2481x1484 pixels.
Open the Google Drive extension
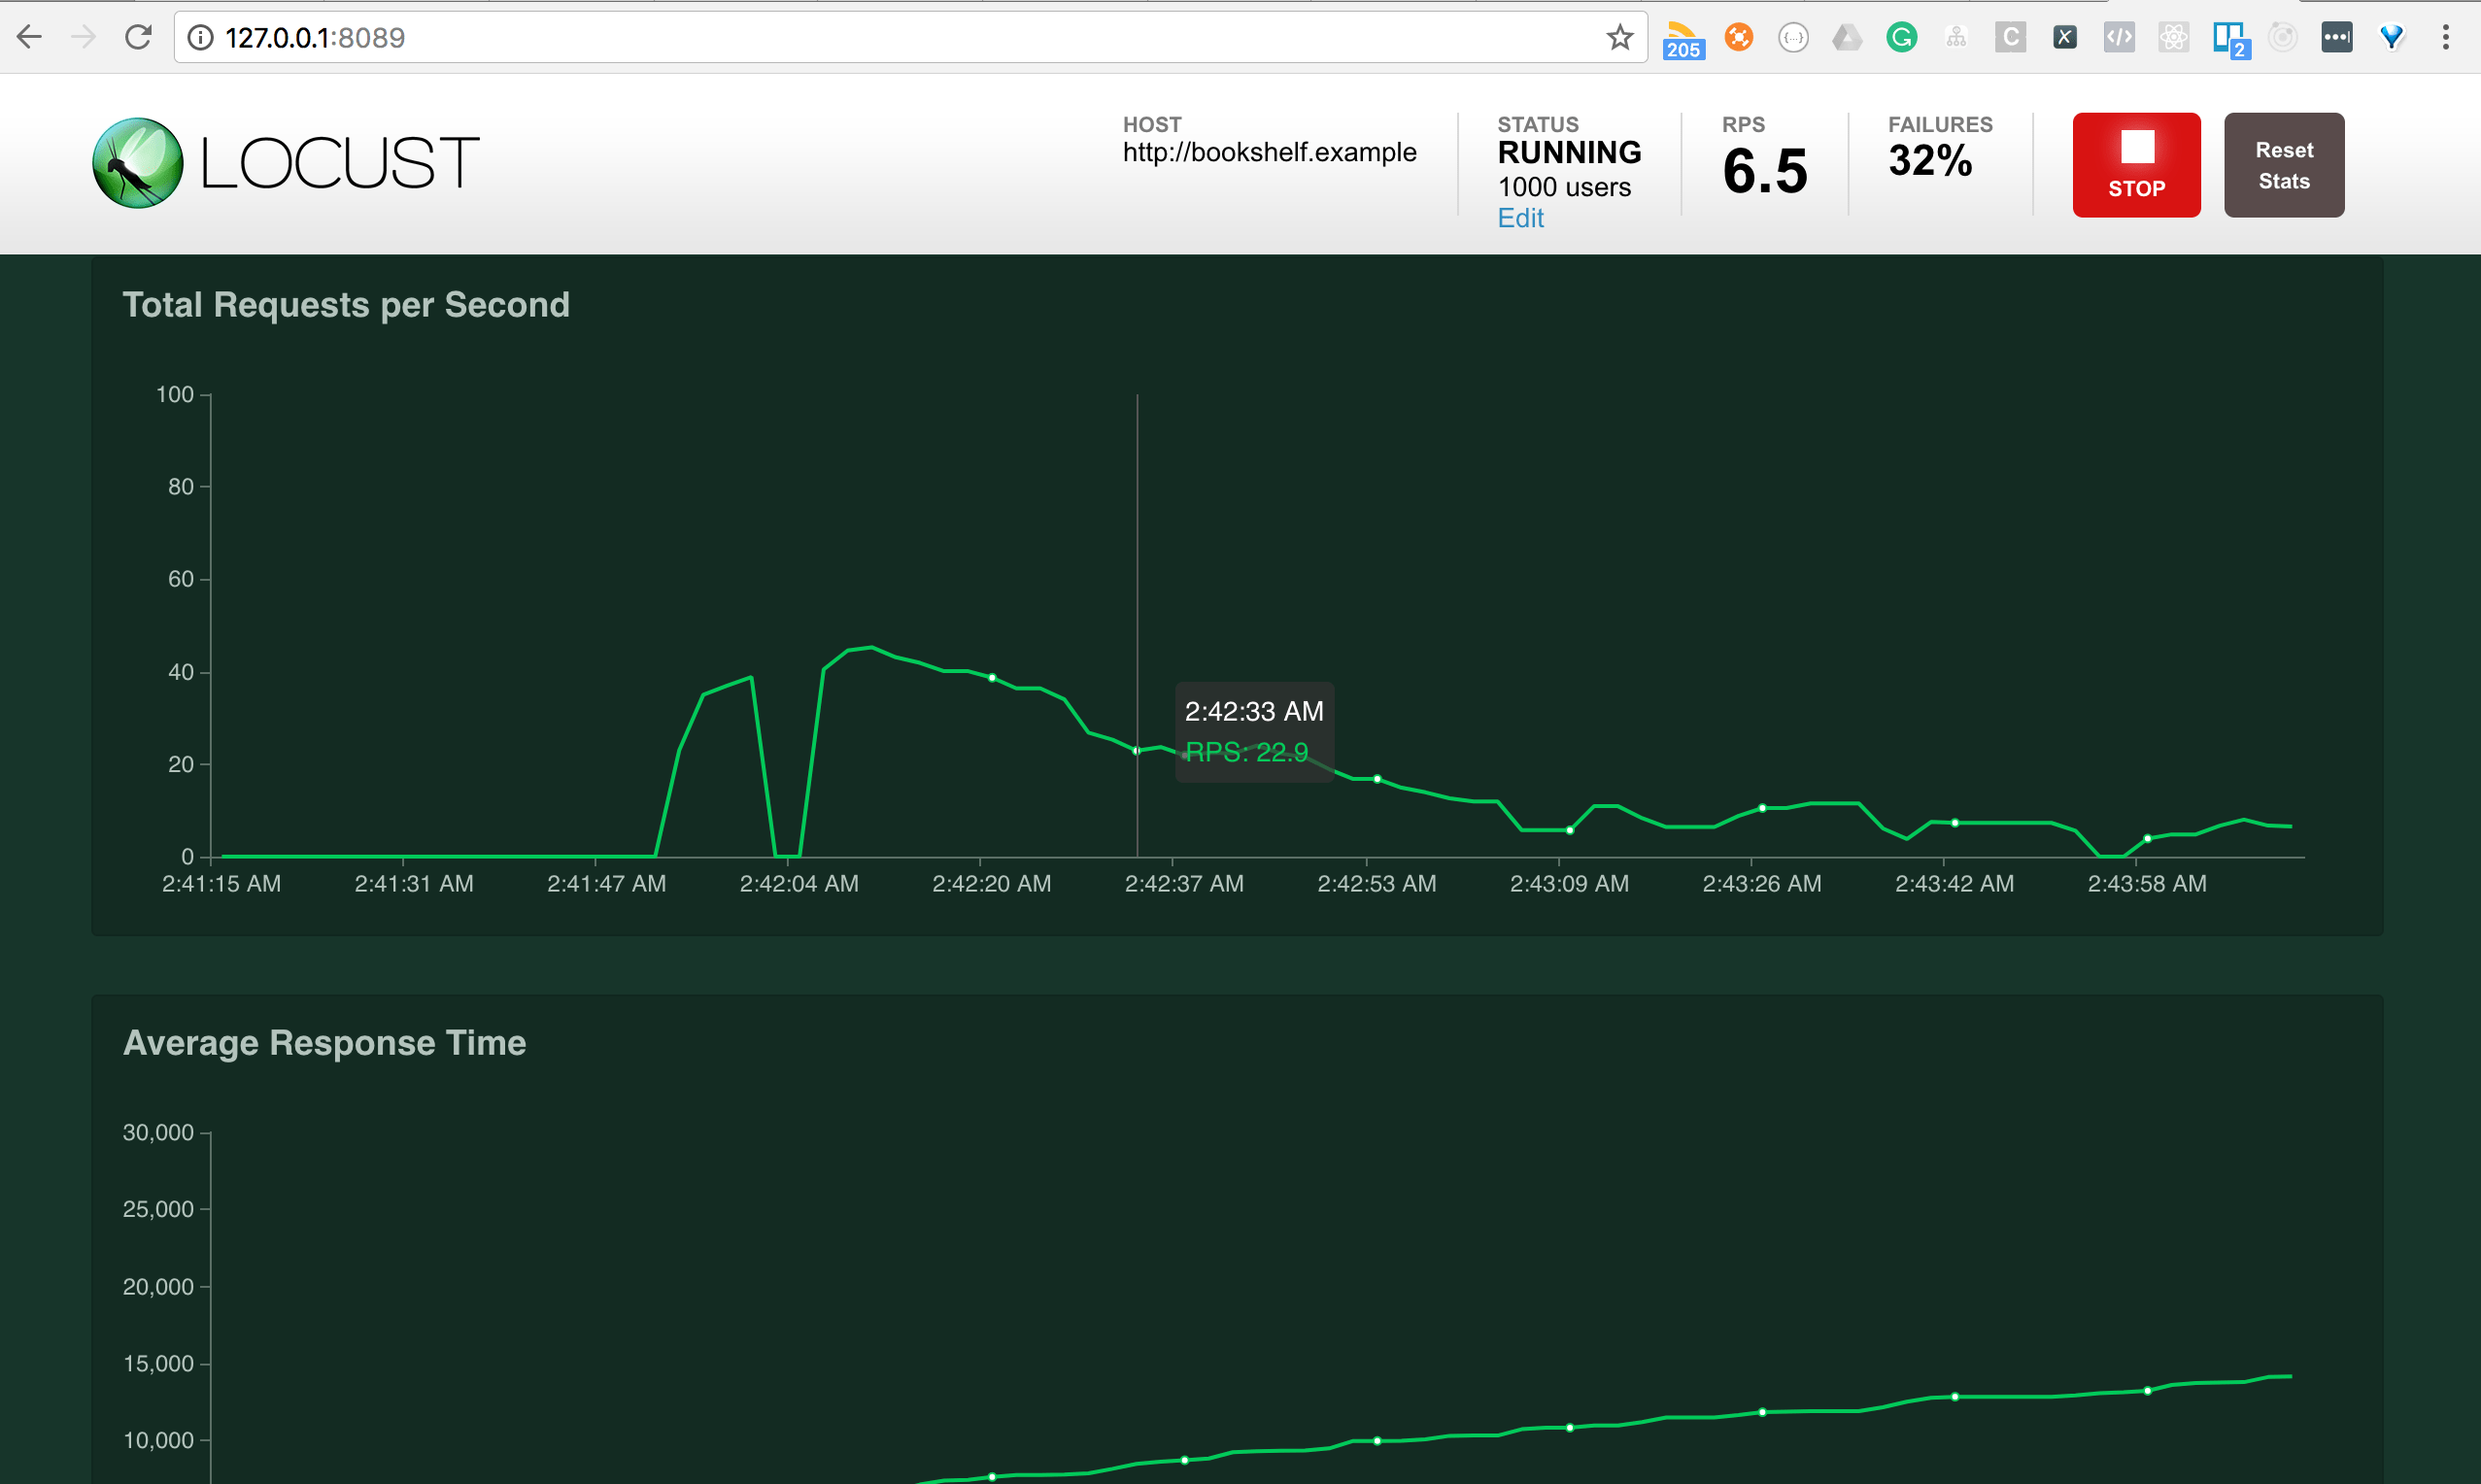pyautogui.click(x=1846, y=37)
